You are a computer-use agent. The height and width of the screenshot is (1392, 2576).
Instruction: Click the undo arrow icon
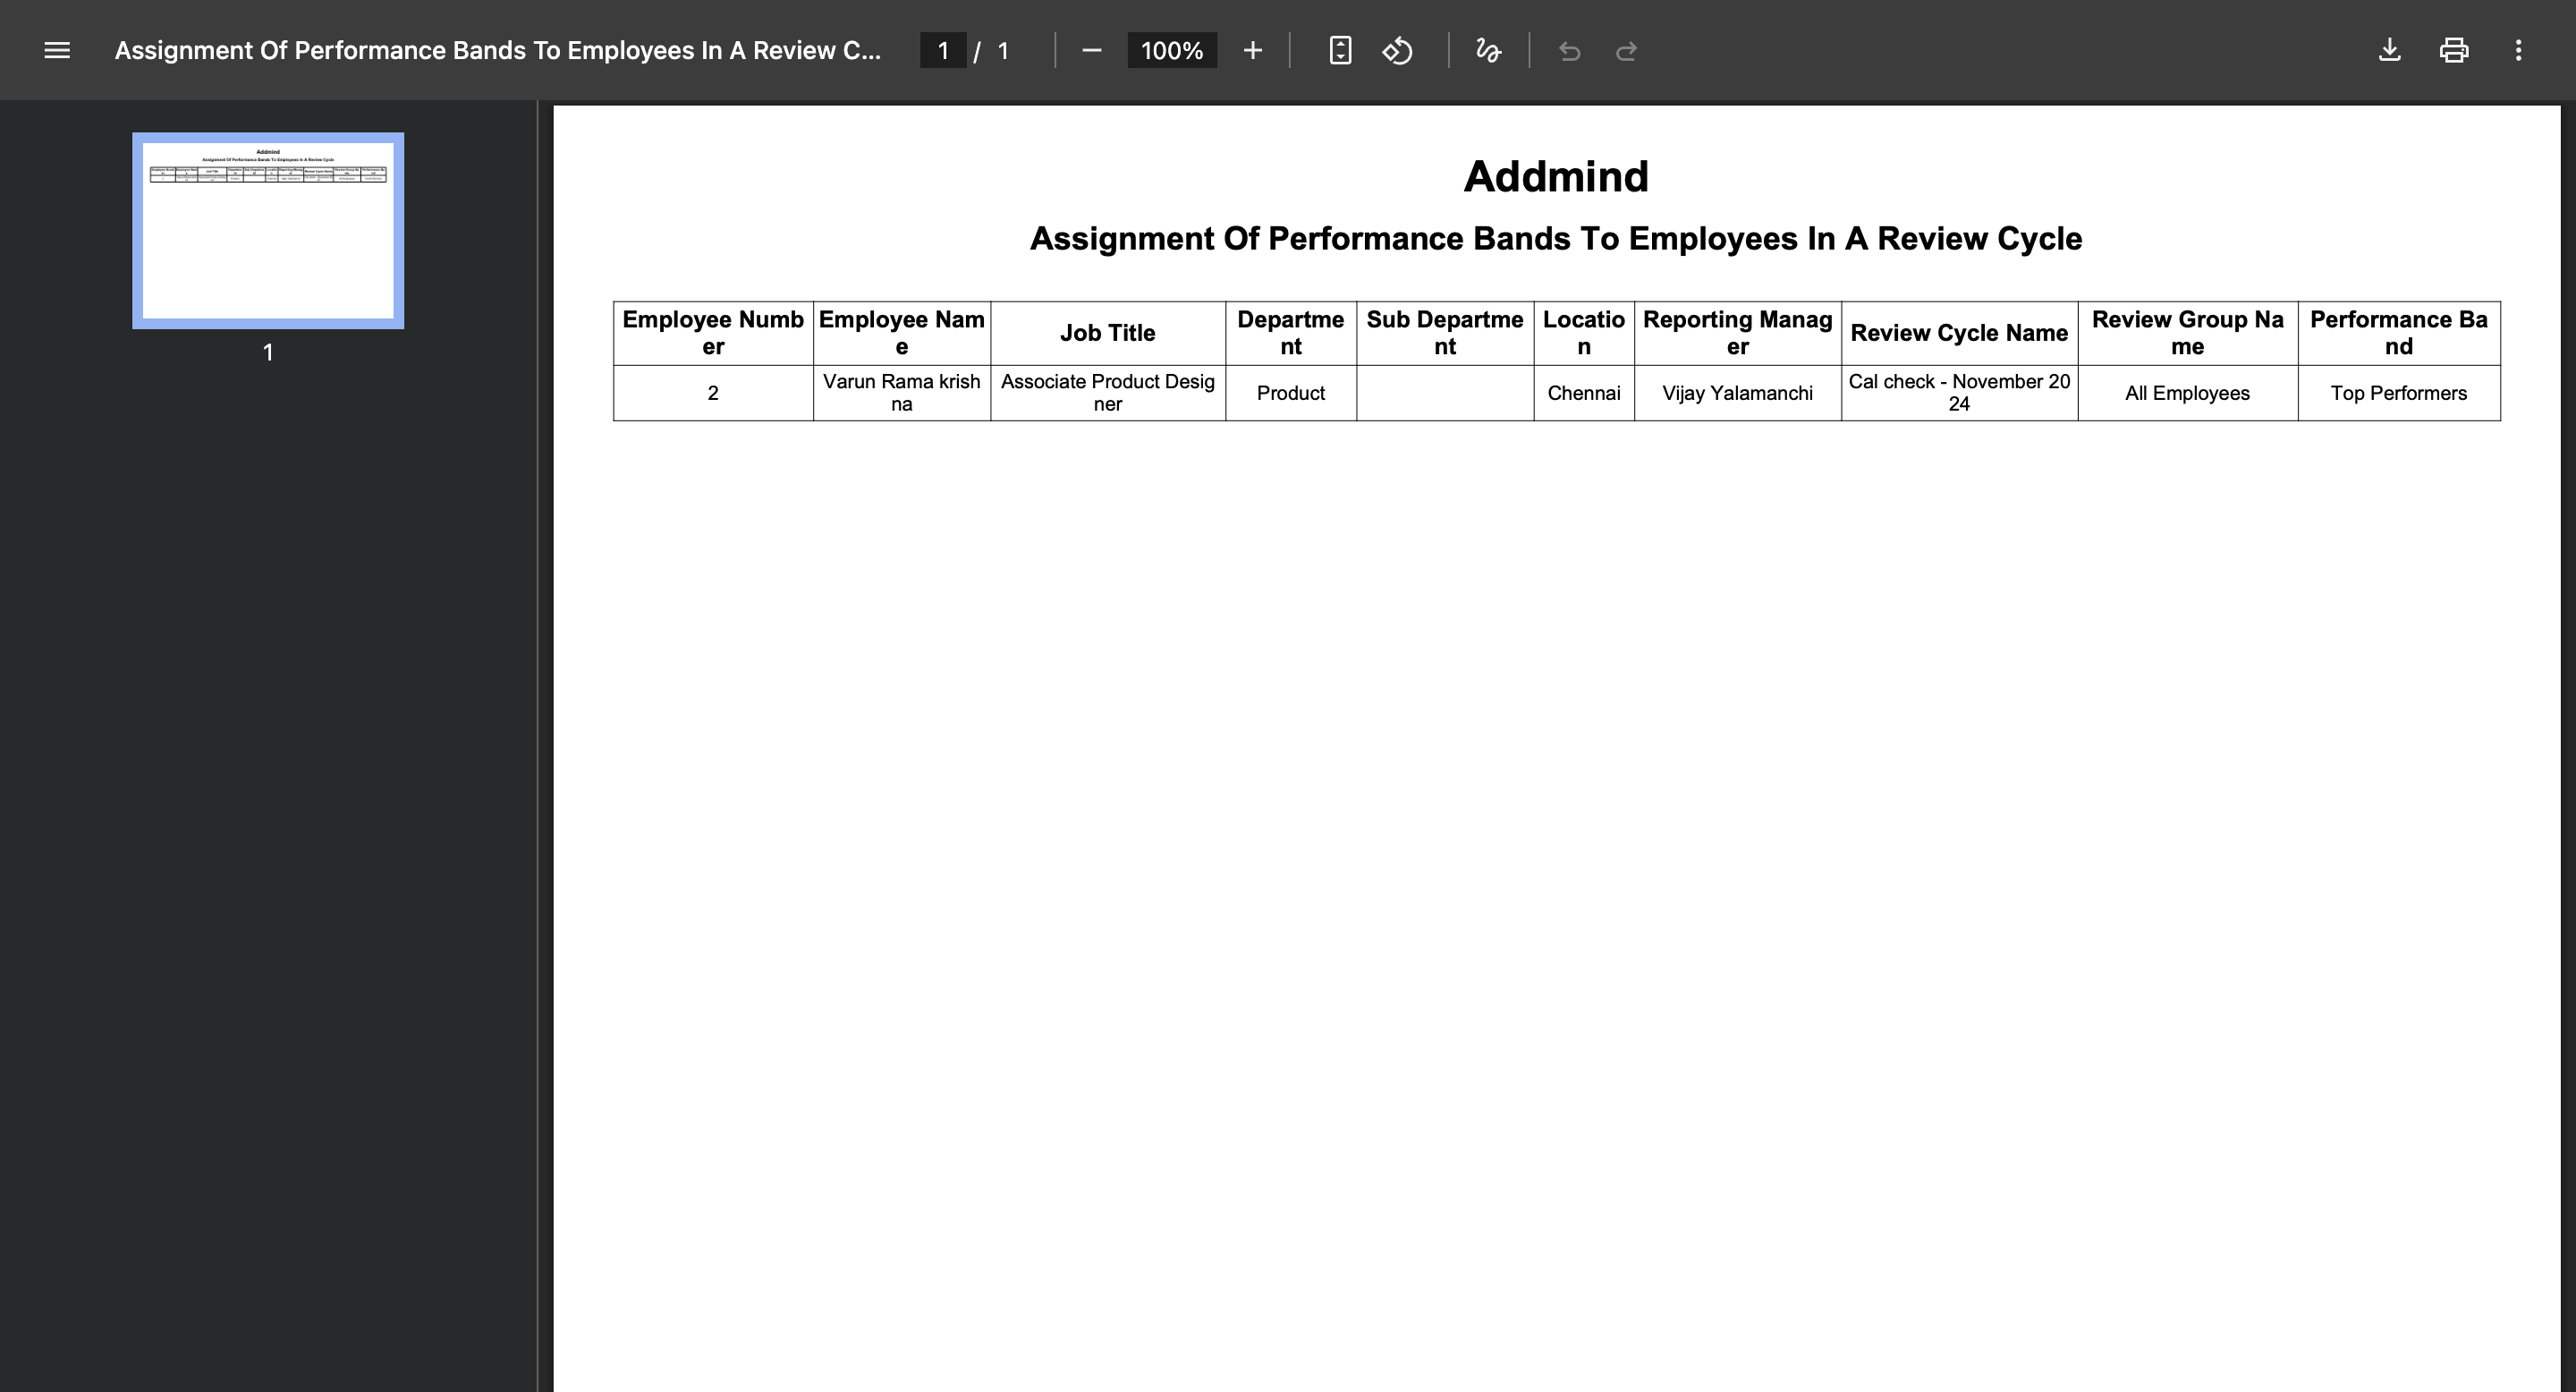[1569, 51]
